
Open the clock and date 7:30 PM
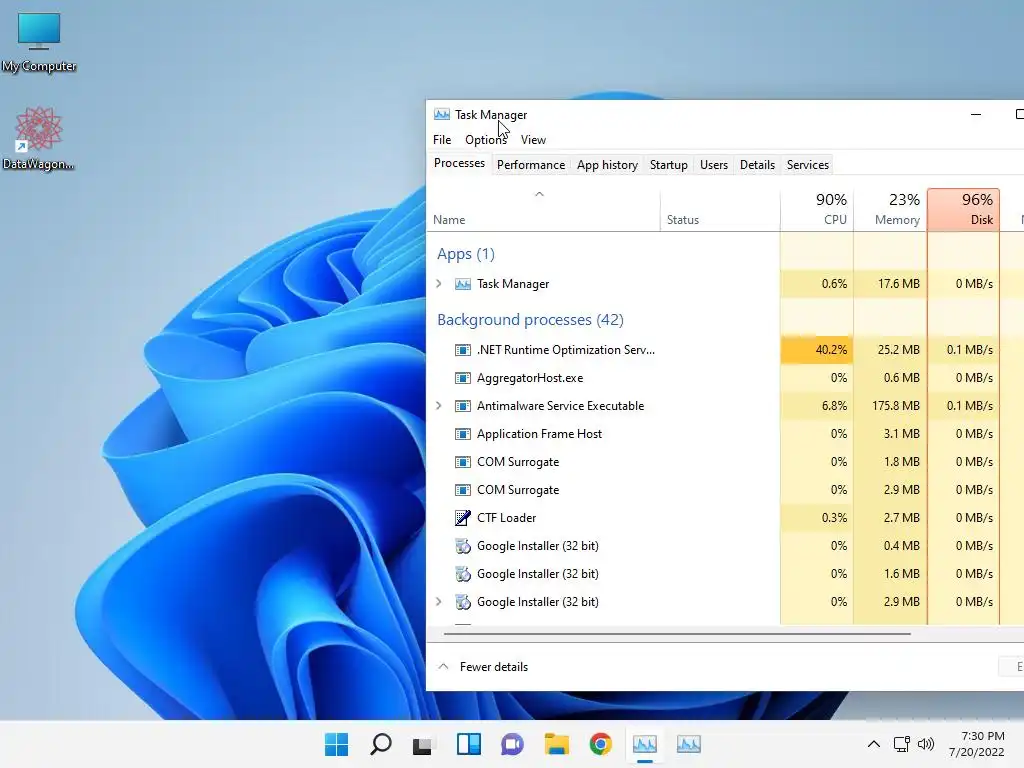tap(977, 744)
